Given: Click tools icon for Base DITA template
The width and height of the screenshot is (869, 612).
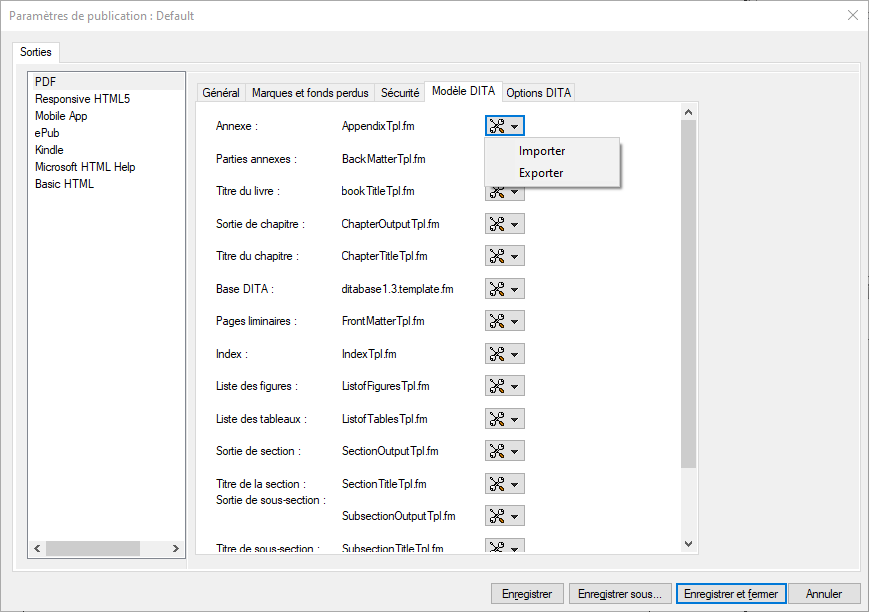Looking at the screenshot, I should tap(497, 289).
